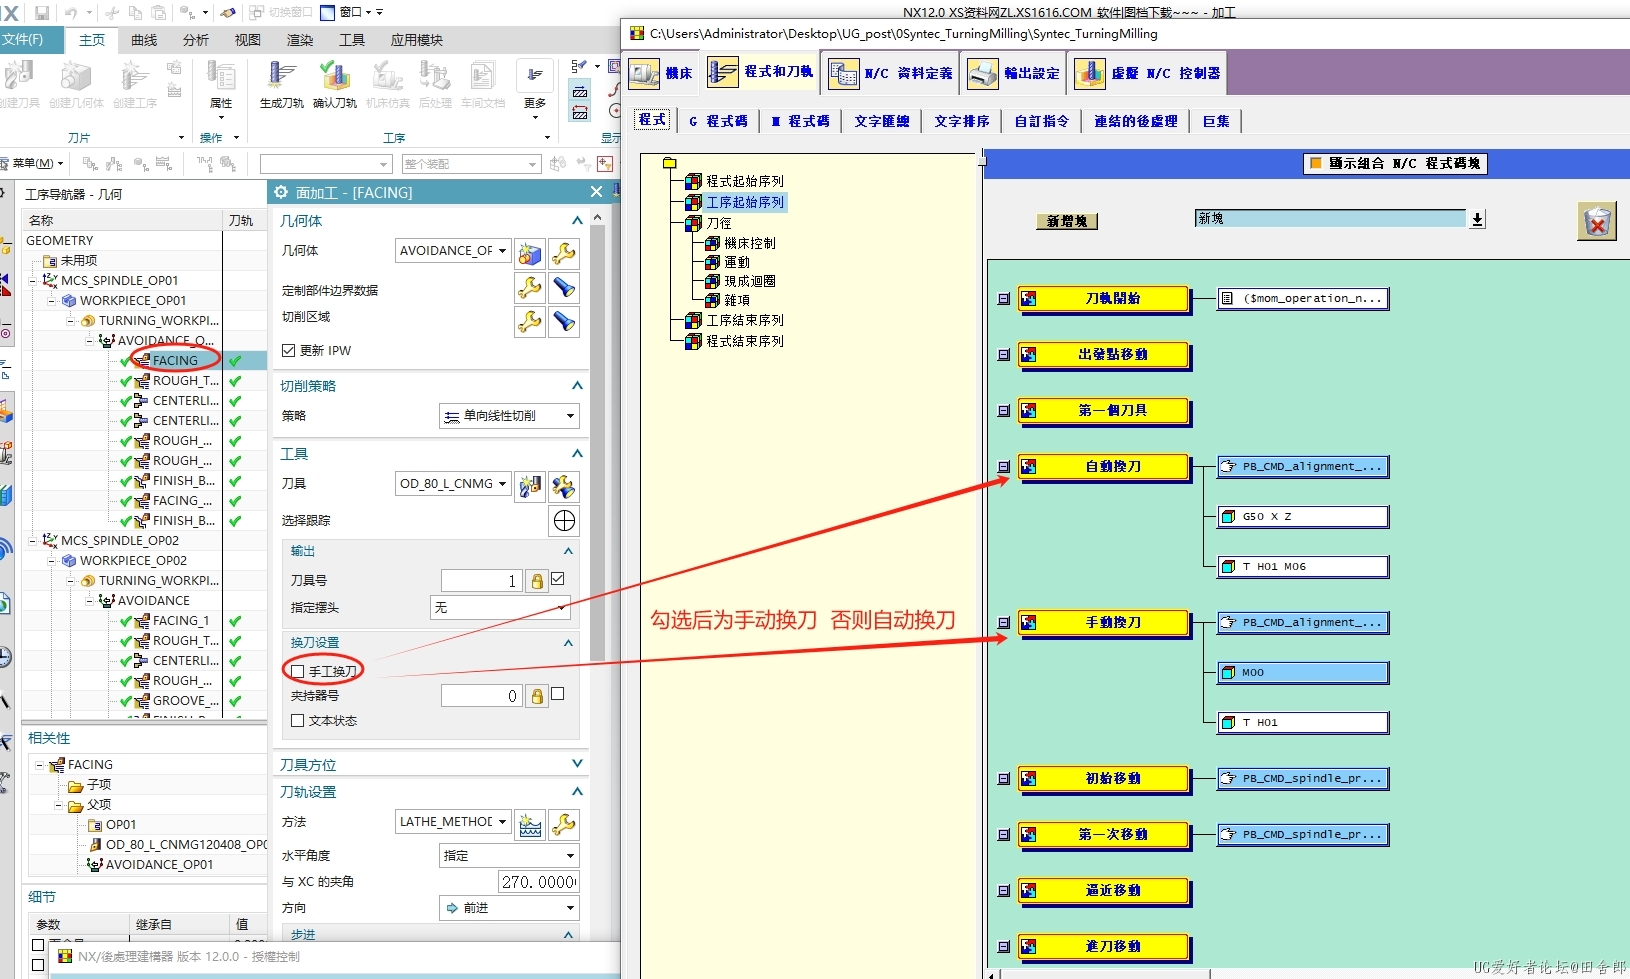Switch to the 文字匯總 tab
The height and width of the screenshot is (979, 1630).
[882, 121]
